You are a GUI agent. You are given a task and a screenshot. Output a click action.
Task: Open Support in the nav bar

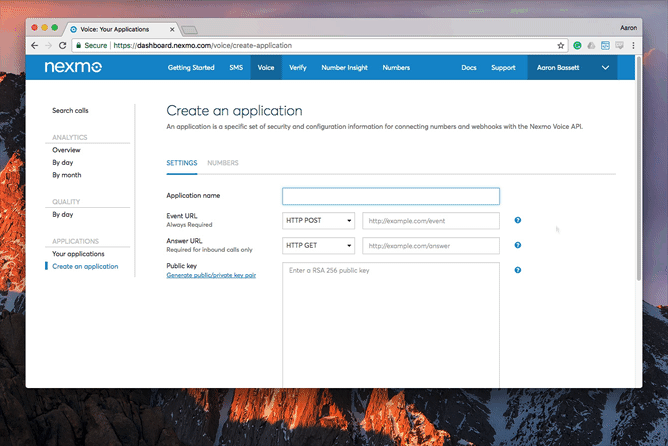pyautogui.click(x=503, y=68)
